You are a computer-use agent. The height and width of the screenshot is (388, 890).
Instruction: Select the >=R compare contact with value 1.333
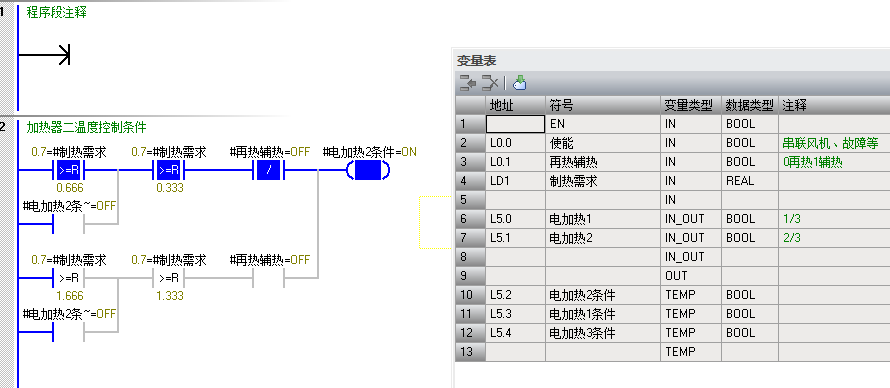169,278
